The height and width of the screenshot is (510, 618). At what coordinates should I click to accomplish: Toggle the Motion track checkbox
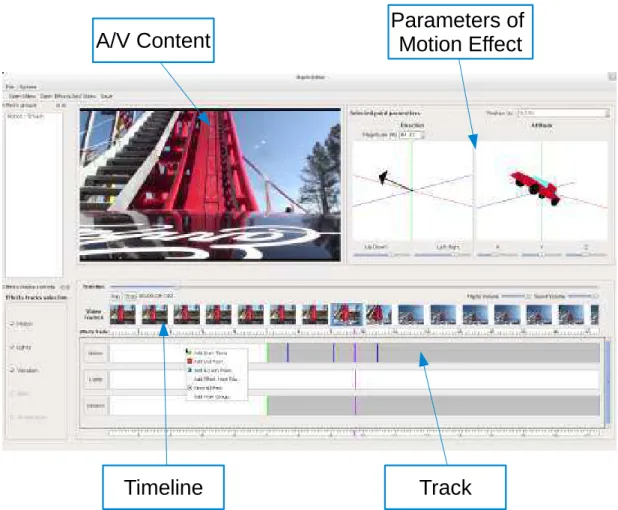point(12,324)
